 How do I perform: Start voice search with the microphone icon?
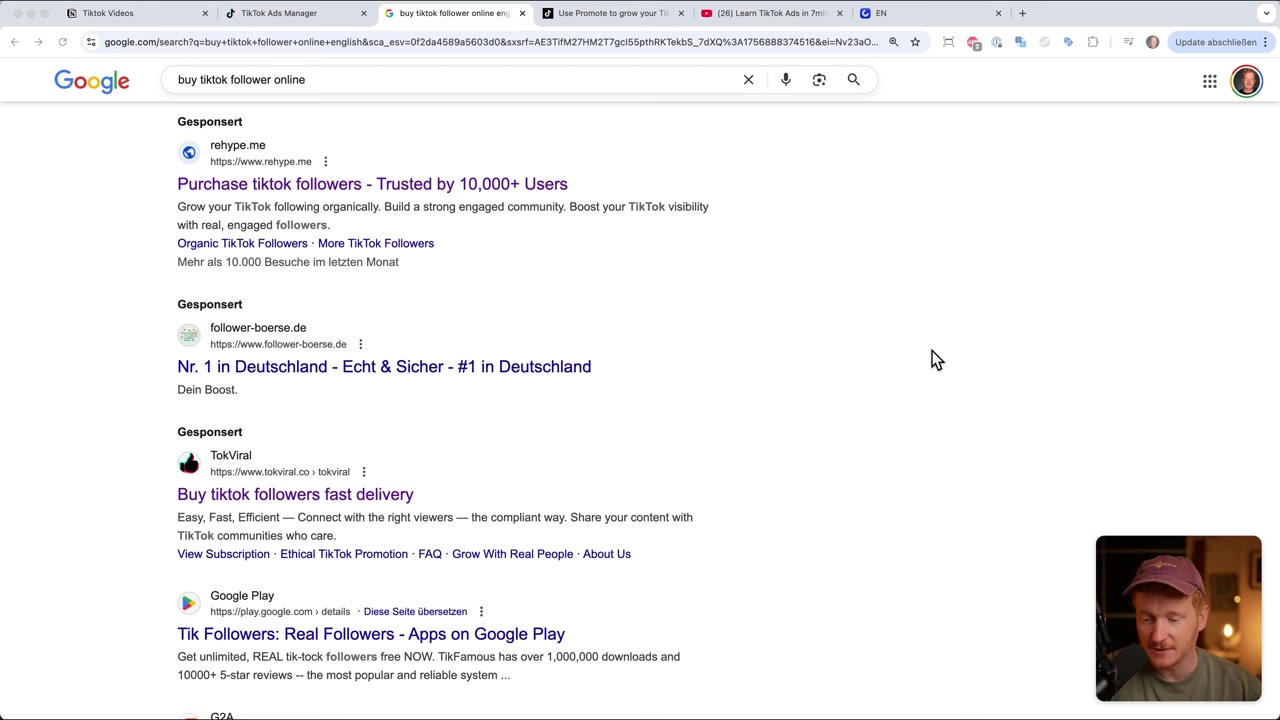click(x=786, y=80)
